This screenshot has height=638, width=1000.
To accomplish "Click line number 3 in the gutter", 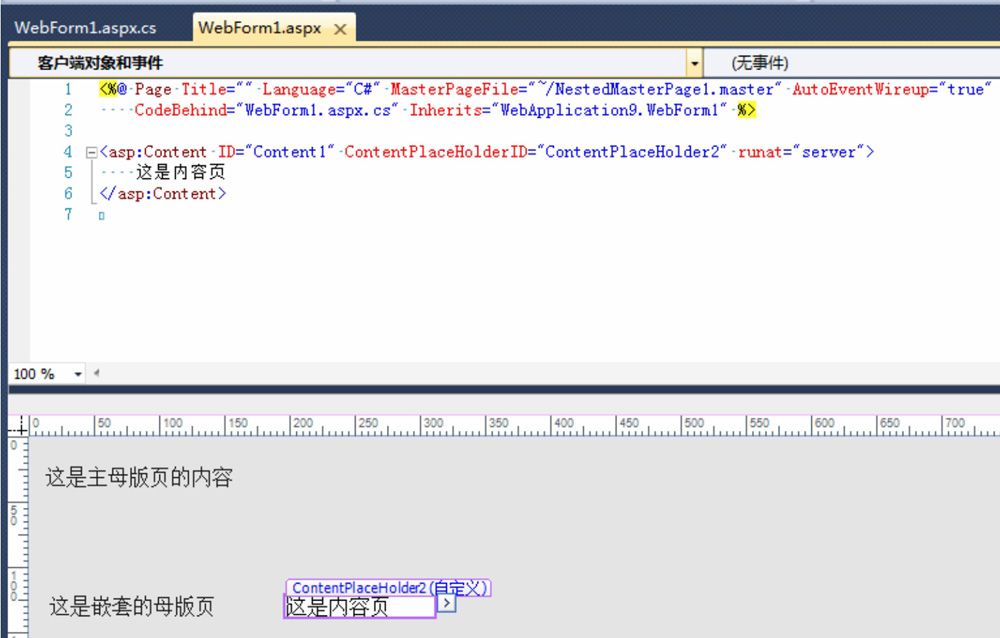I will point(68,131).
